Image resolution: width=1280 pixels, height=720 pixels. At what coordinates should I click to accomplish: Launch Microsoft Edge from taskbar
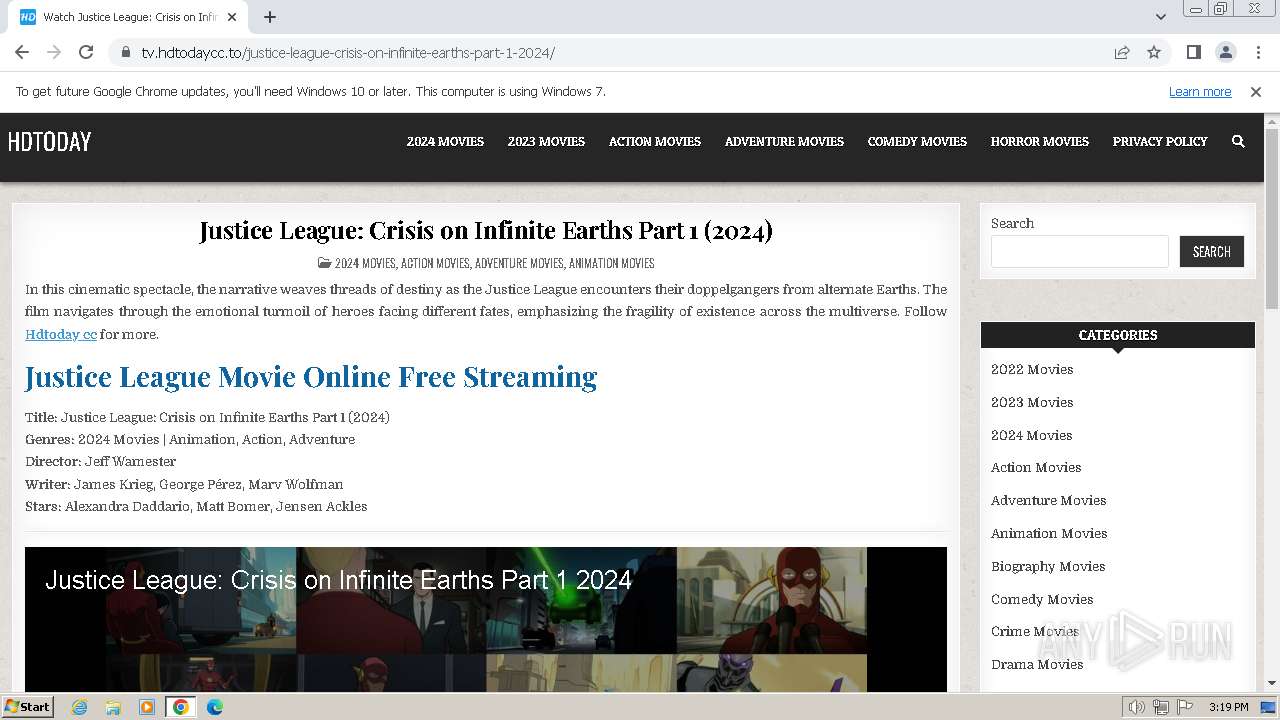215,707
